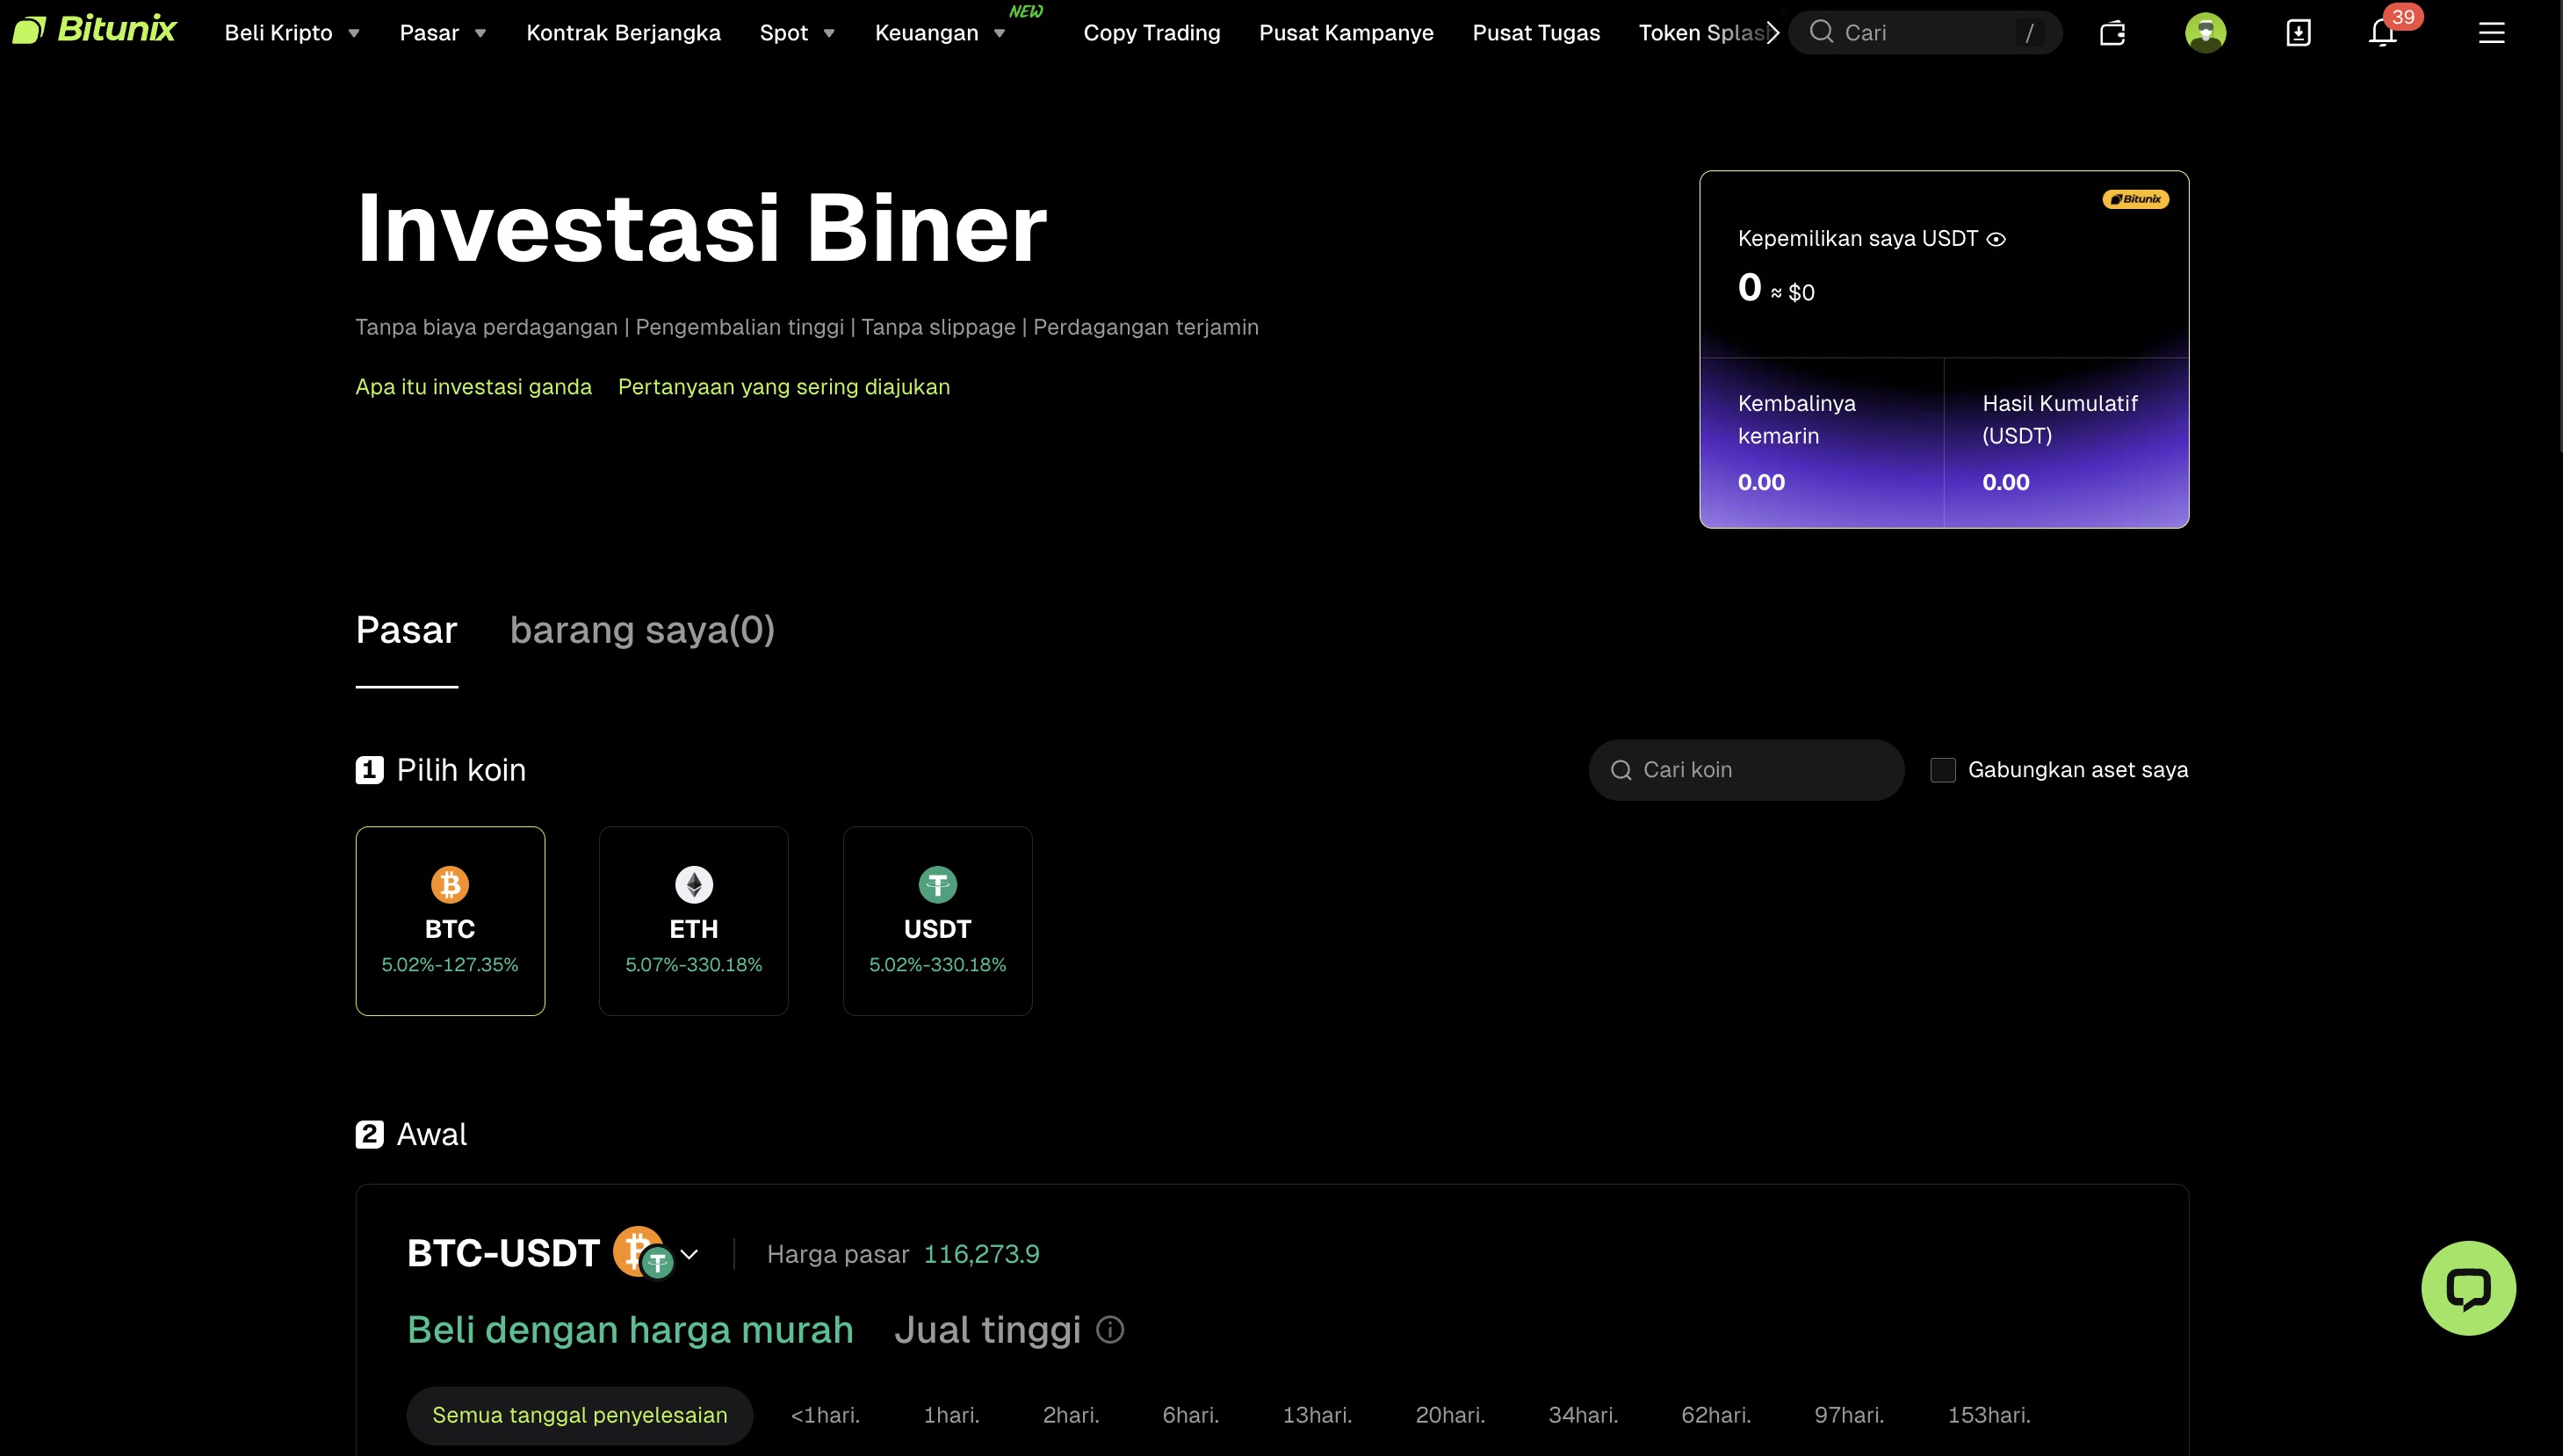Image resolution: width=2563 pixels, height=1456 pixels.
Task: View Pertanyaan yang sering diajukan
Action: click(x=784, y=387)
